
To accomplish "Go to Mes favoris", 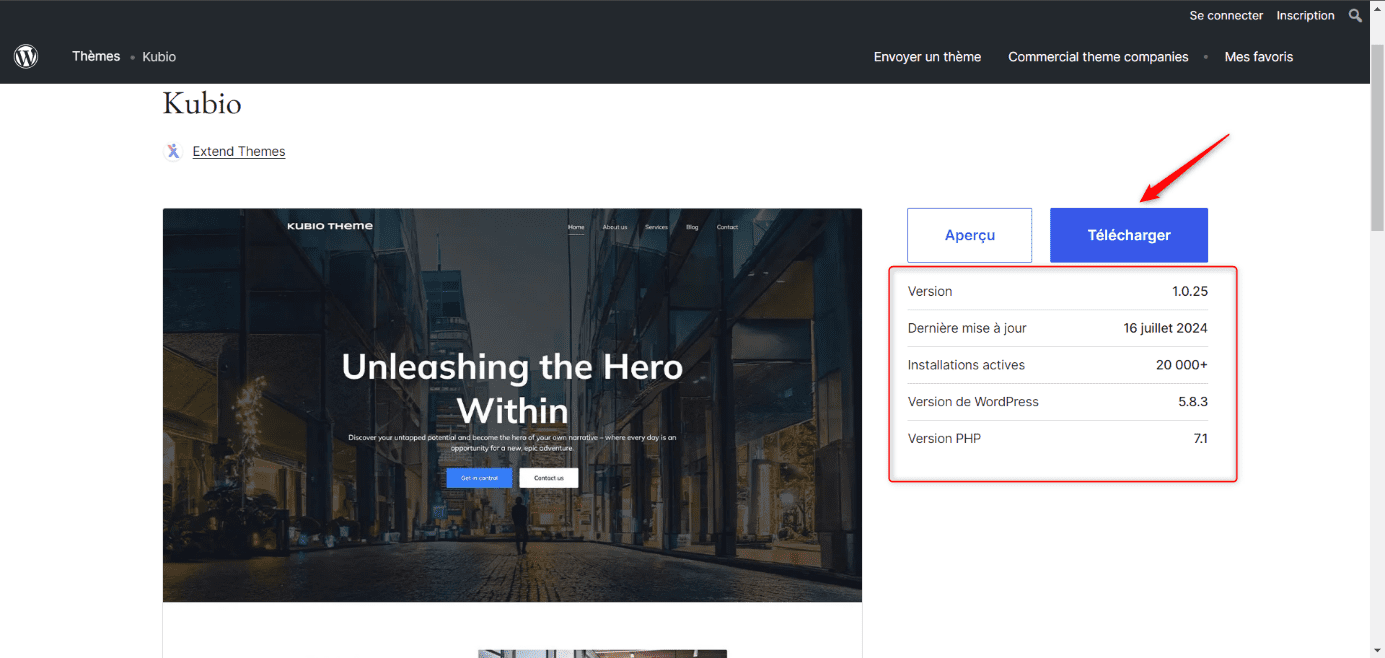I will pyautogui.click(x=1259, y=57).
